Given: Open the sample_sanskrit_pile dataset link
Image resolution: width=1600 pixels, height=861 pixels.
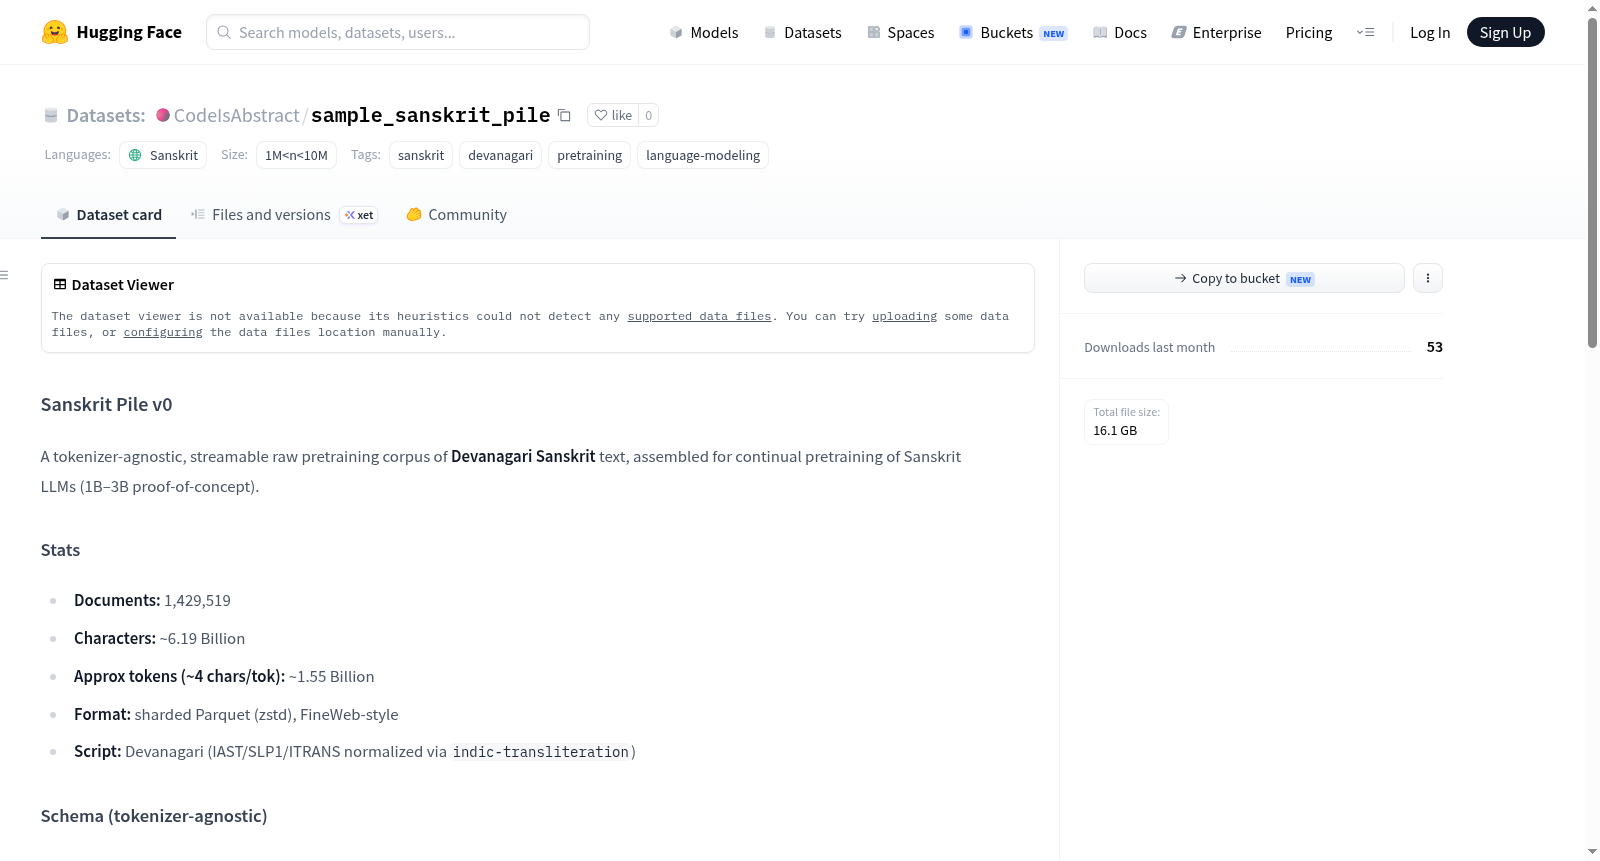Looking at the screenshot, I should 431,115.
